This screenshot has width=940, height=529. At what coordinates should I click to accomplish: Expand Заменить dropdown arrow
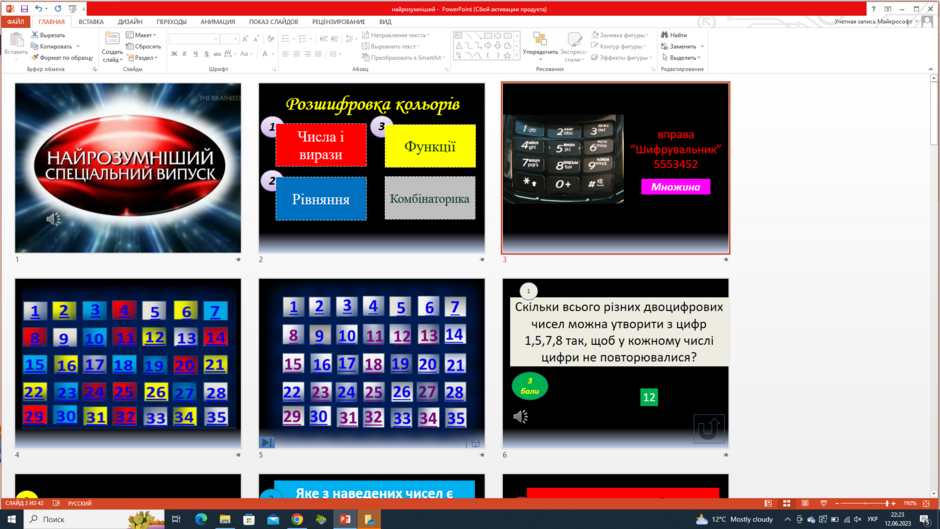[x=702, y=46]
